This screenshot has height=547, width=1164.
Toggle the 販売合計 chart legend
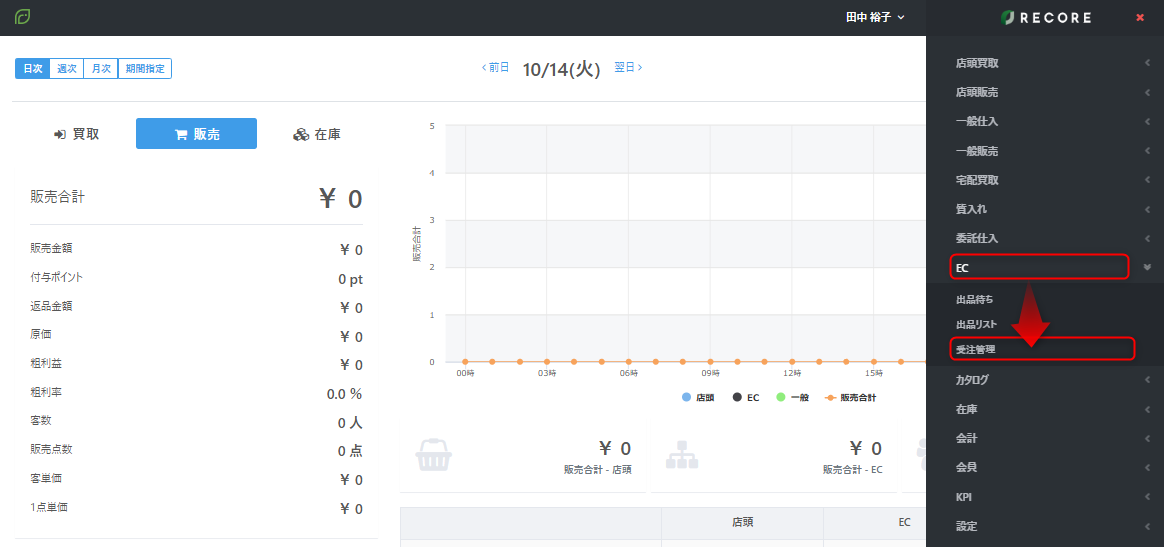point(850,398)
